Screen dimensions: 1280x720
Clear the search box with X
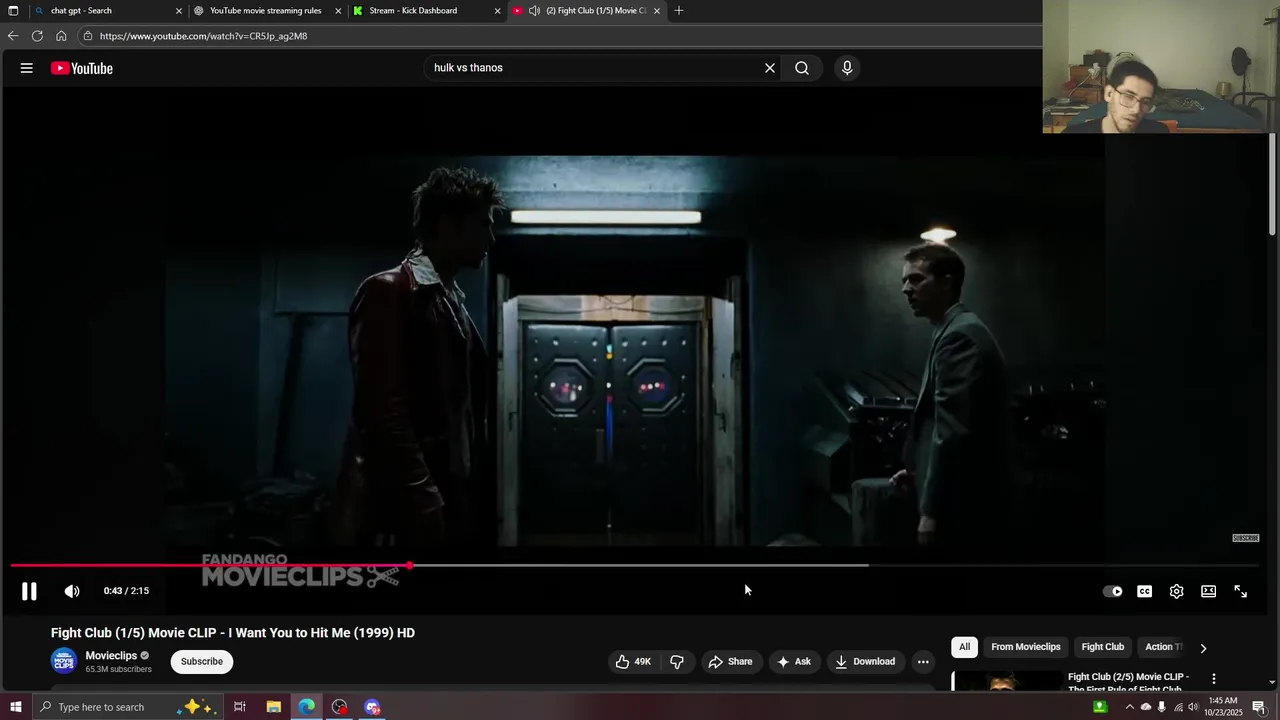pyautogui.click(x=770, y=68)
